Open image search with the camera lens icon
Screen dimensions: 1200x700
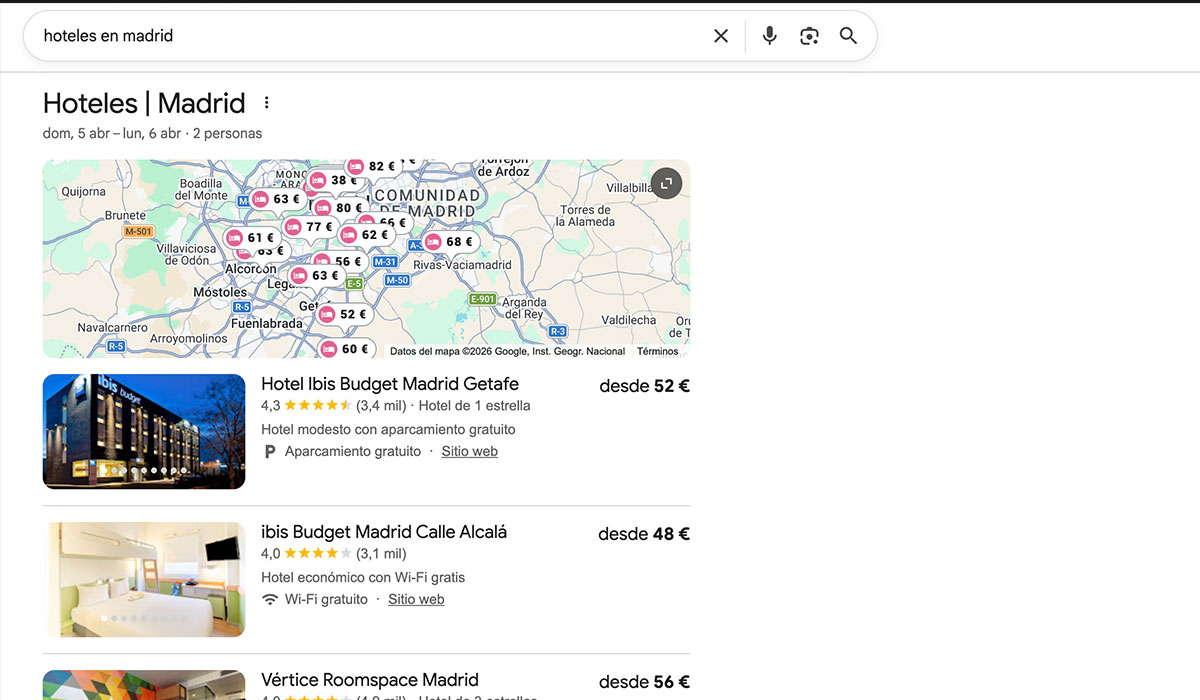pyautogui.click(x=809, y=36)
